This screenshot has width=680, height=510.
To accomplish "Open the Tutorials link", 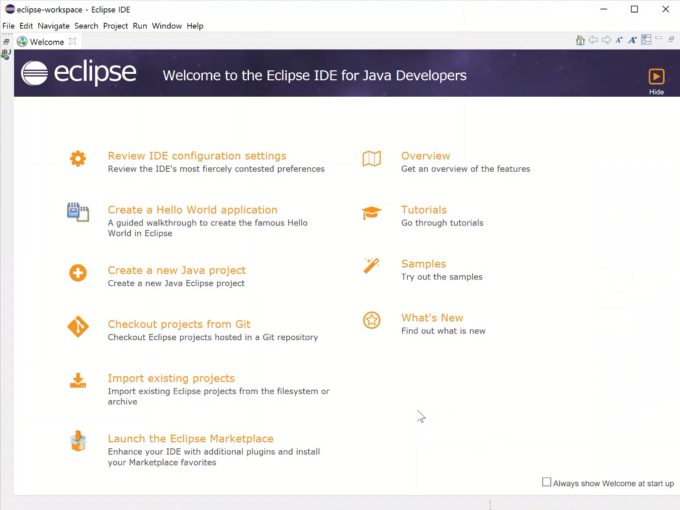I will tap(424, 210).
